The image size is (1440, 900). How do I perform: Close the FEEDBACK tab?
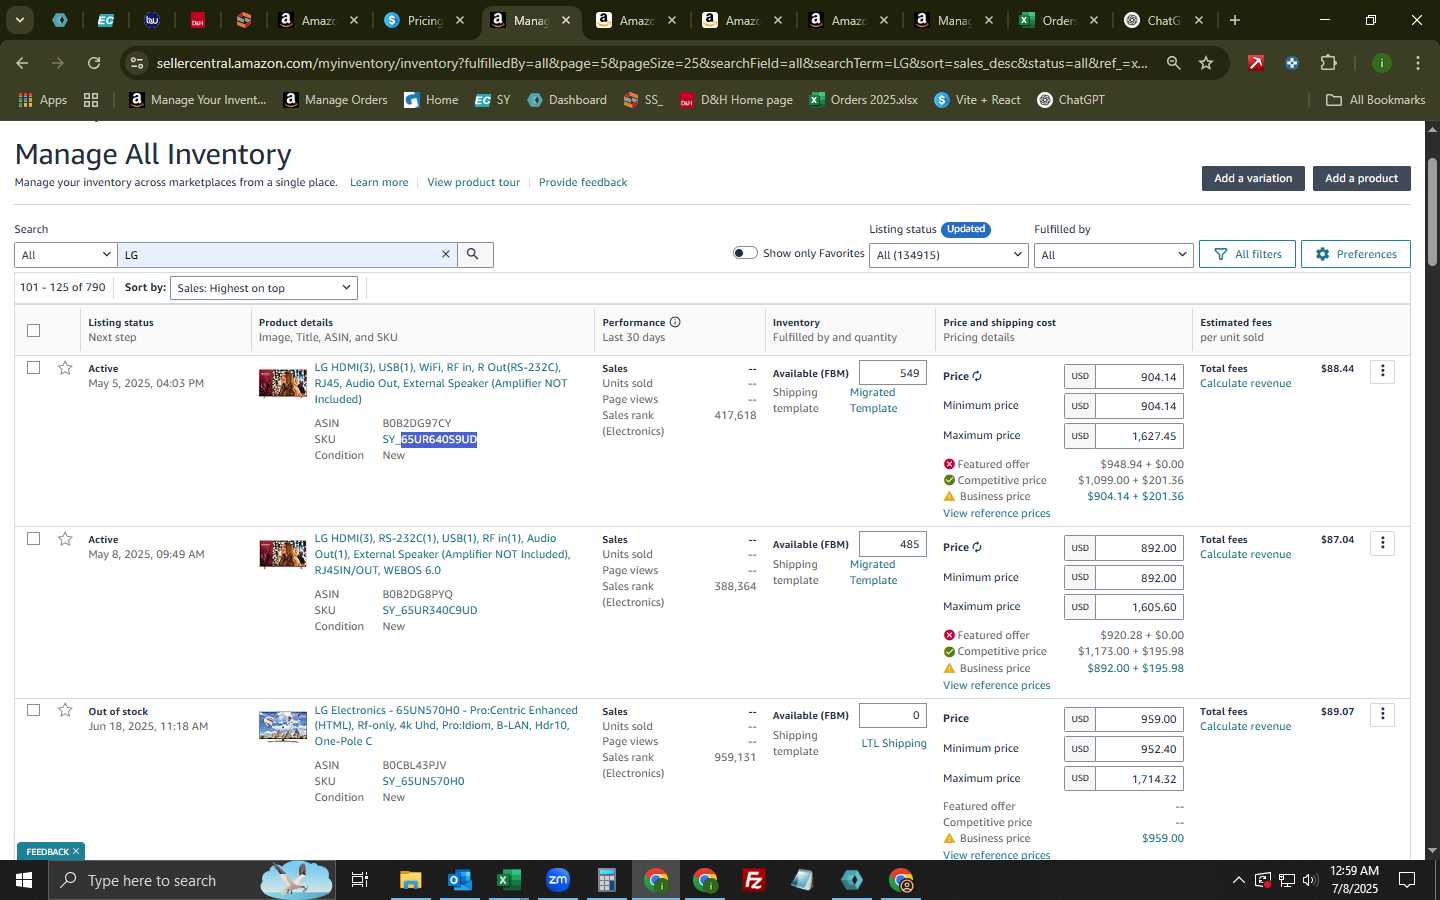pos(75,852)
